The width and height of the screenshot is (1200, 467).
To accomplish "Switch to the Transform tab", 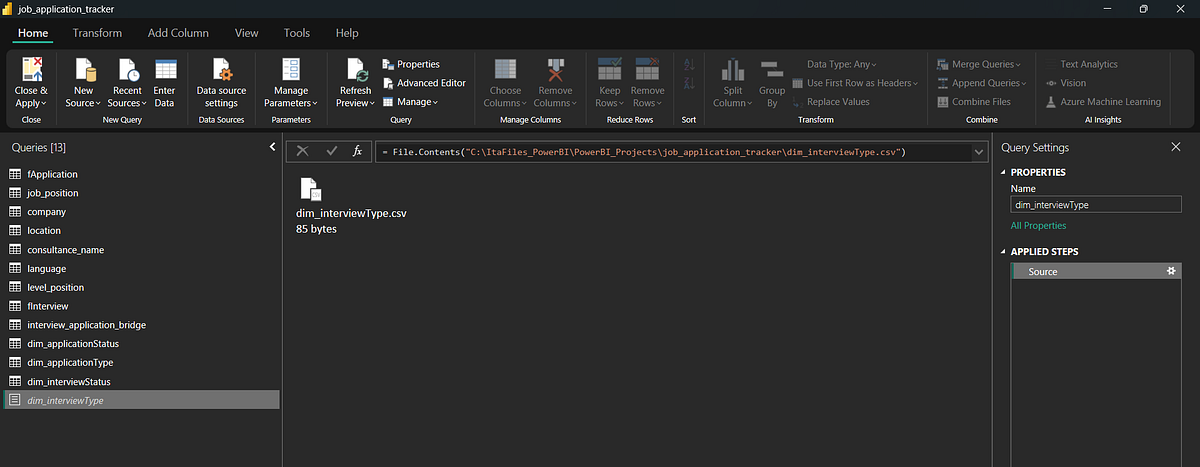I will pos(97,33).
